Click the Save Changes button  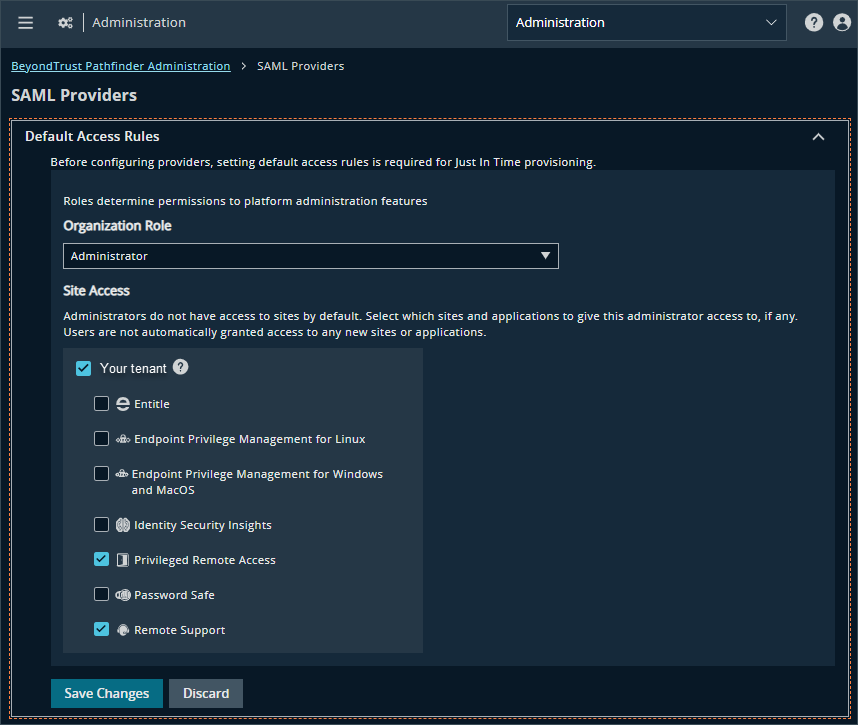tap(107, 693)
